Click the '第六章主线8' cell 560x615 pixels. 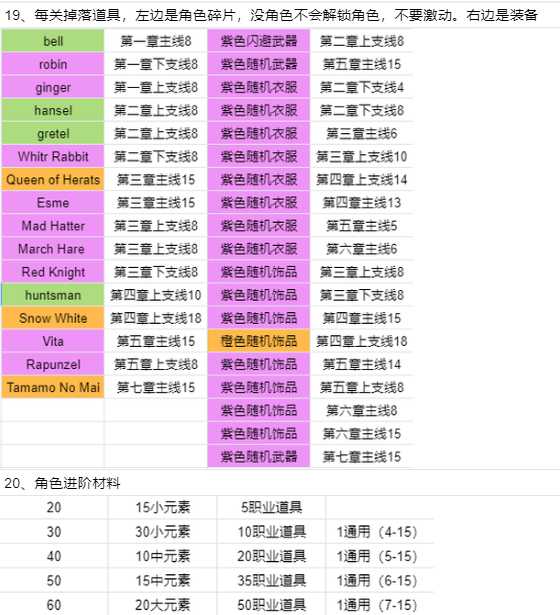pos(362,411)
